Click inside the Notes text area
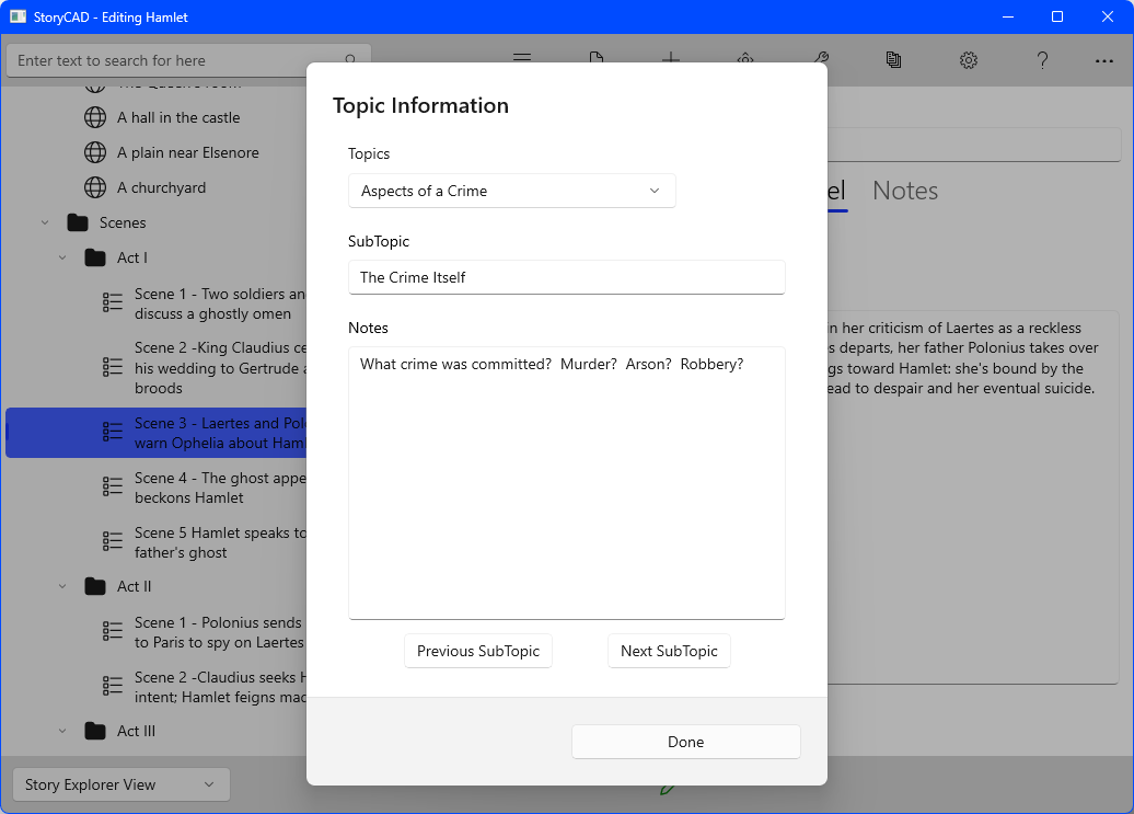This screenshot has height=814, width=1134. tap(566, 483)
